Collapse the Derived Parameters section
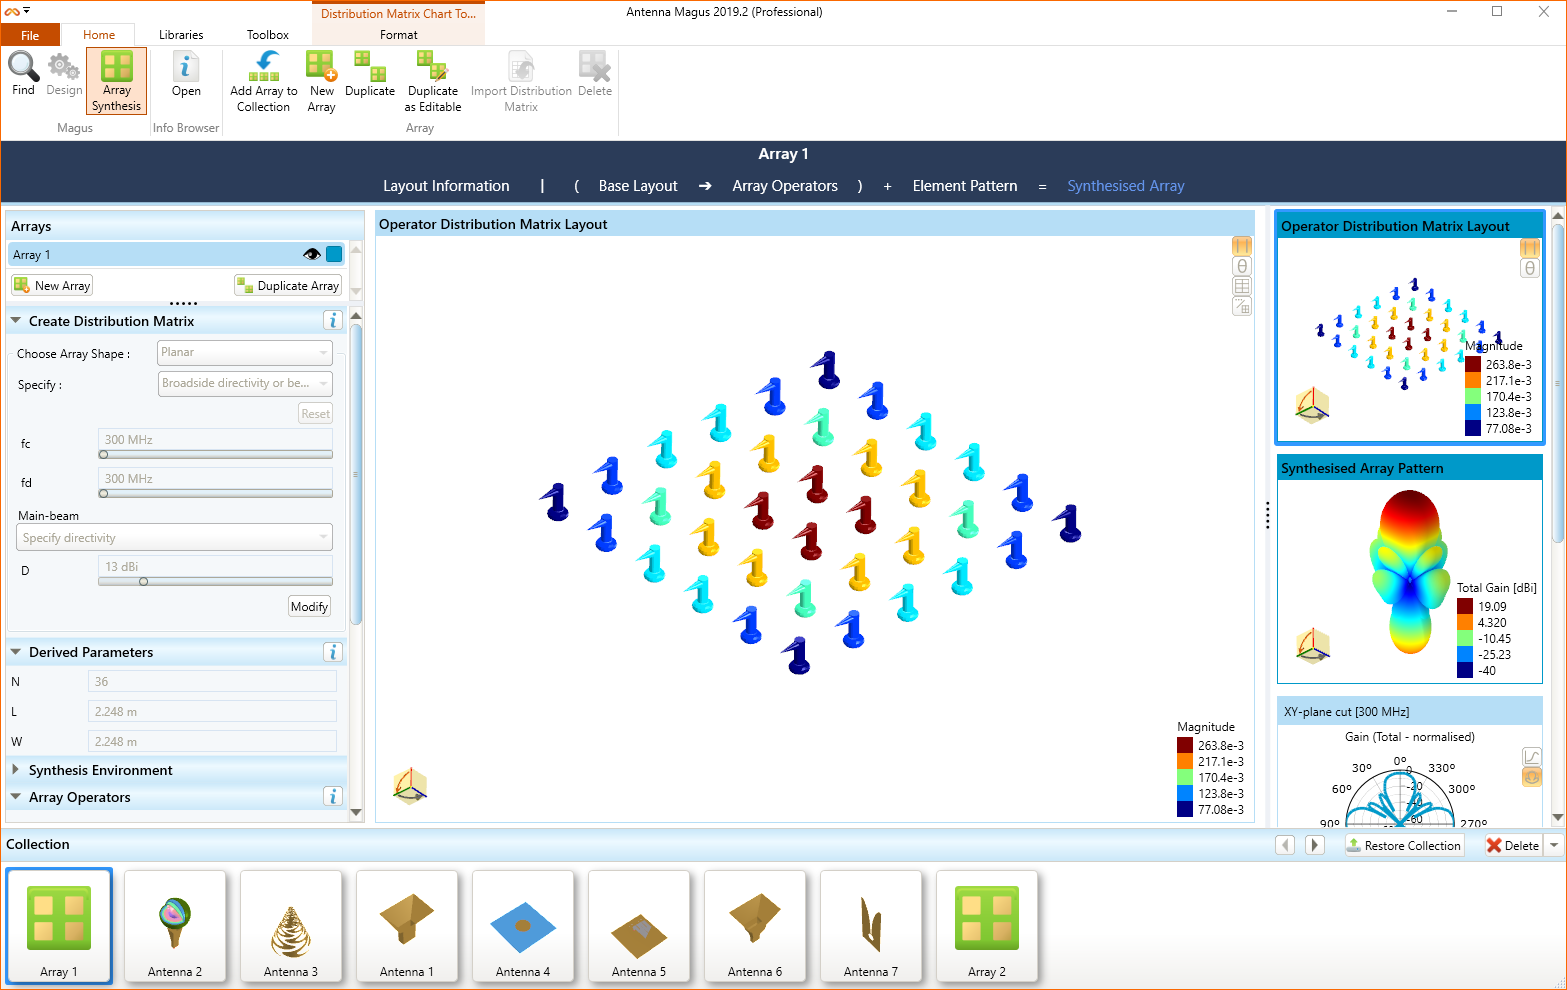The width and height of the screenshot is (1567, 990). (16, 652)
